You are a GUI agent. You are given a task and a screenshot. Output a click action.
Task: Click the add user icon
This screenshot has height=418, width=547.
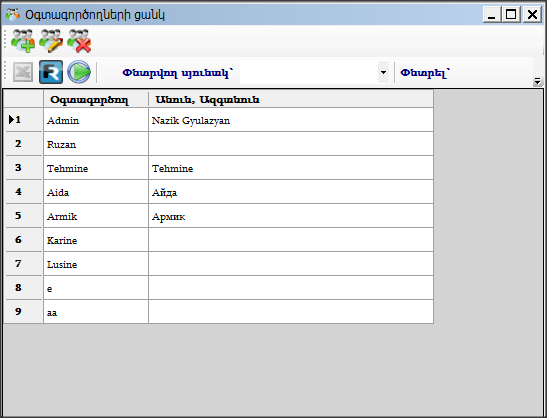click(x=23, y=41)
